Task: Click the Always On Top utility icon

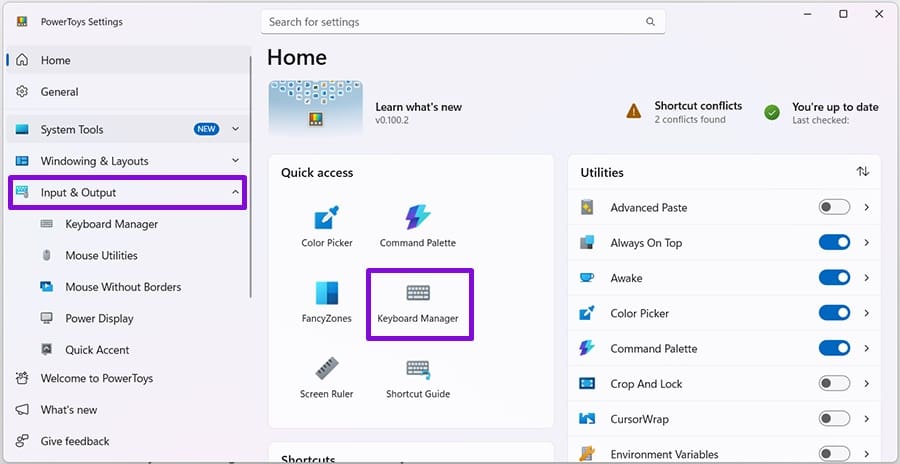Action: pyautogui.click(x=587, y=243)
